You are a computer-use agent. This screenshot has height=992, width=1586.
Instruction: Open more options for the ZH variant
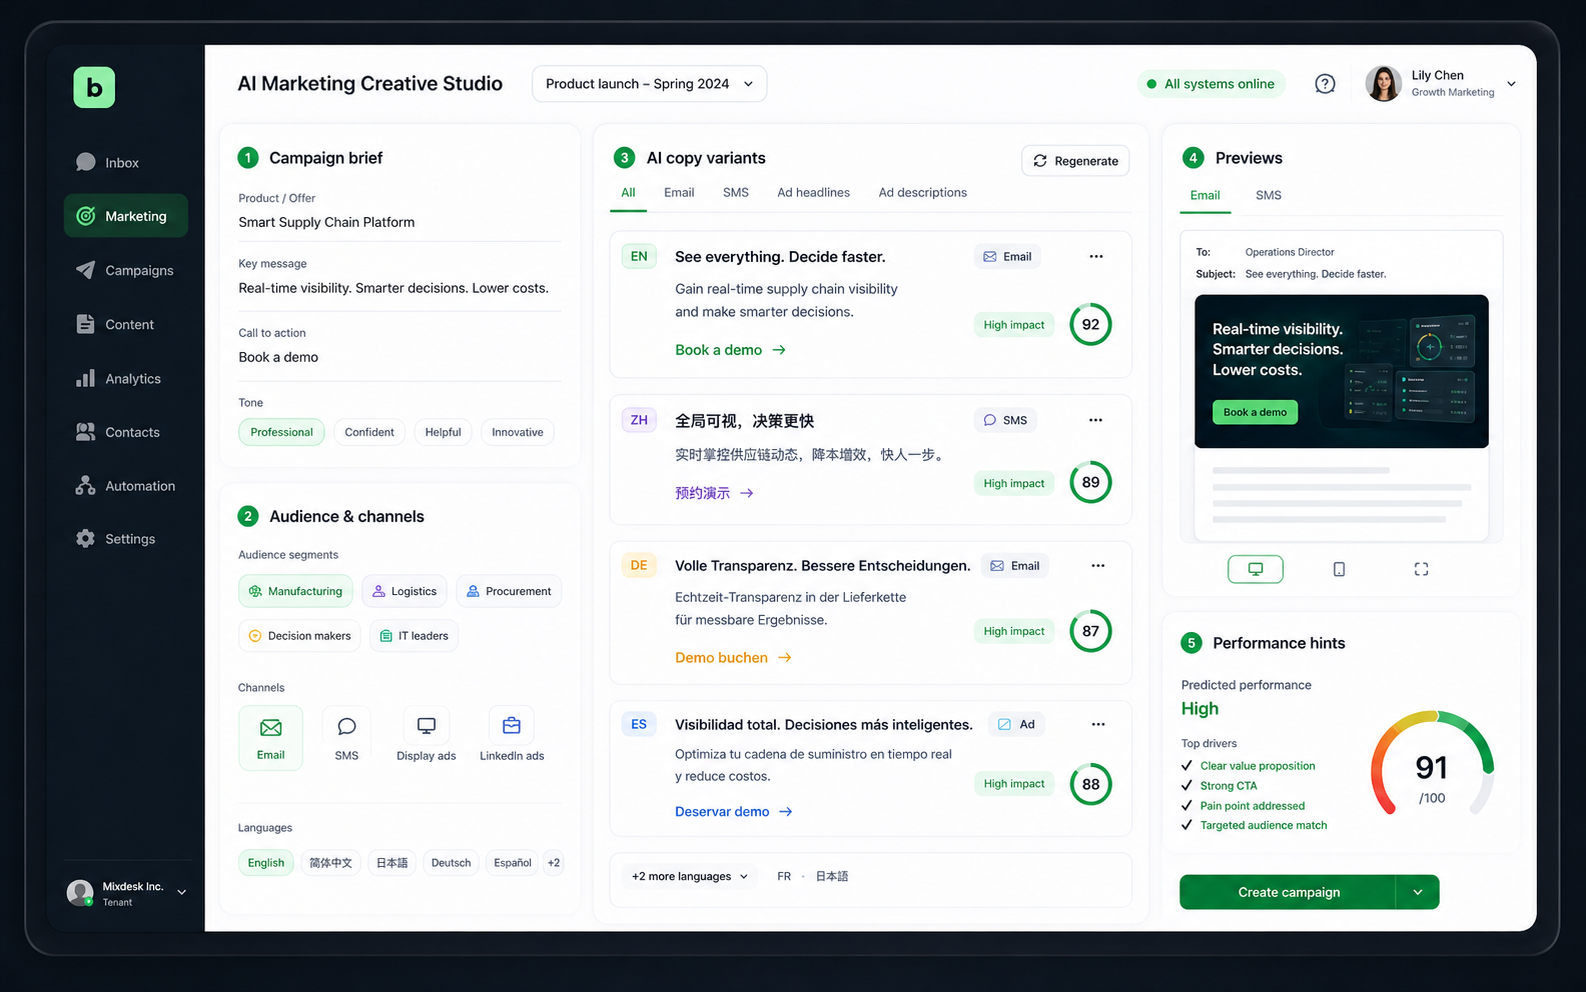tap(1096, 420)
